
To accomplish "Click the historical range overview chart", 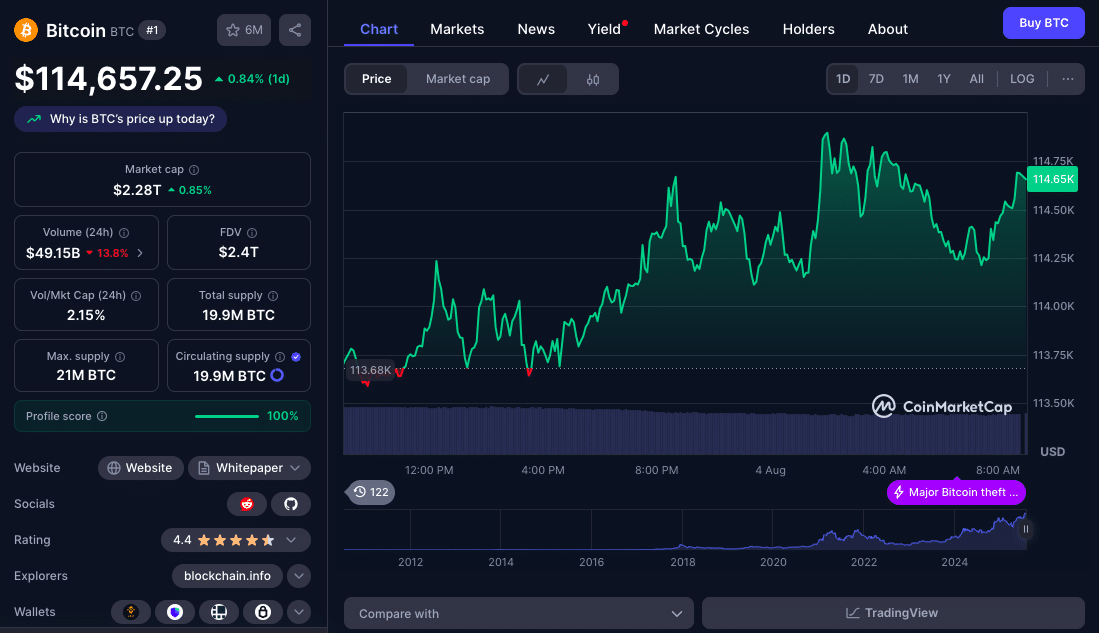I will (685, 530).
